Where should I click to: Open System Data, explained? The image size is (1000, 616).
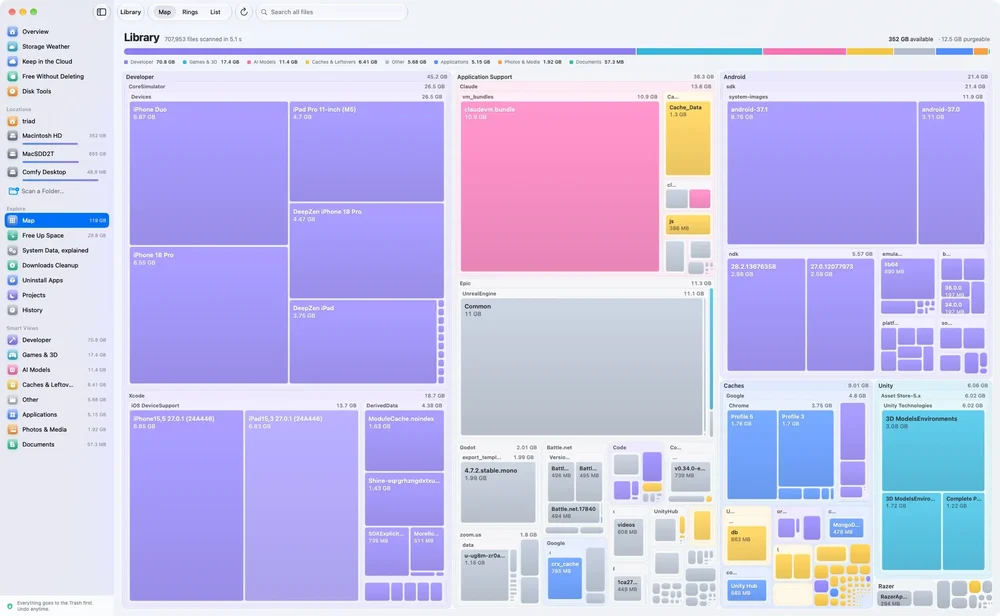point(57,250)
